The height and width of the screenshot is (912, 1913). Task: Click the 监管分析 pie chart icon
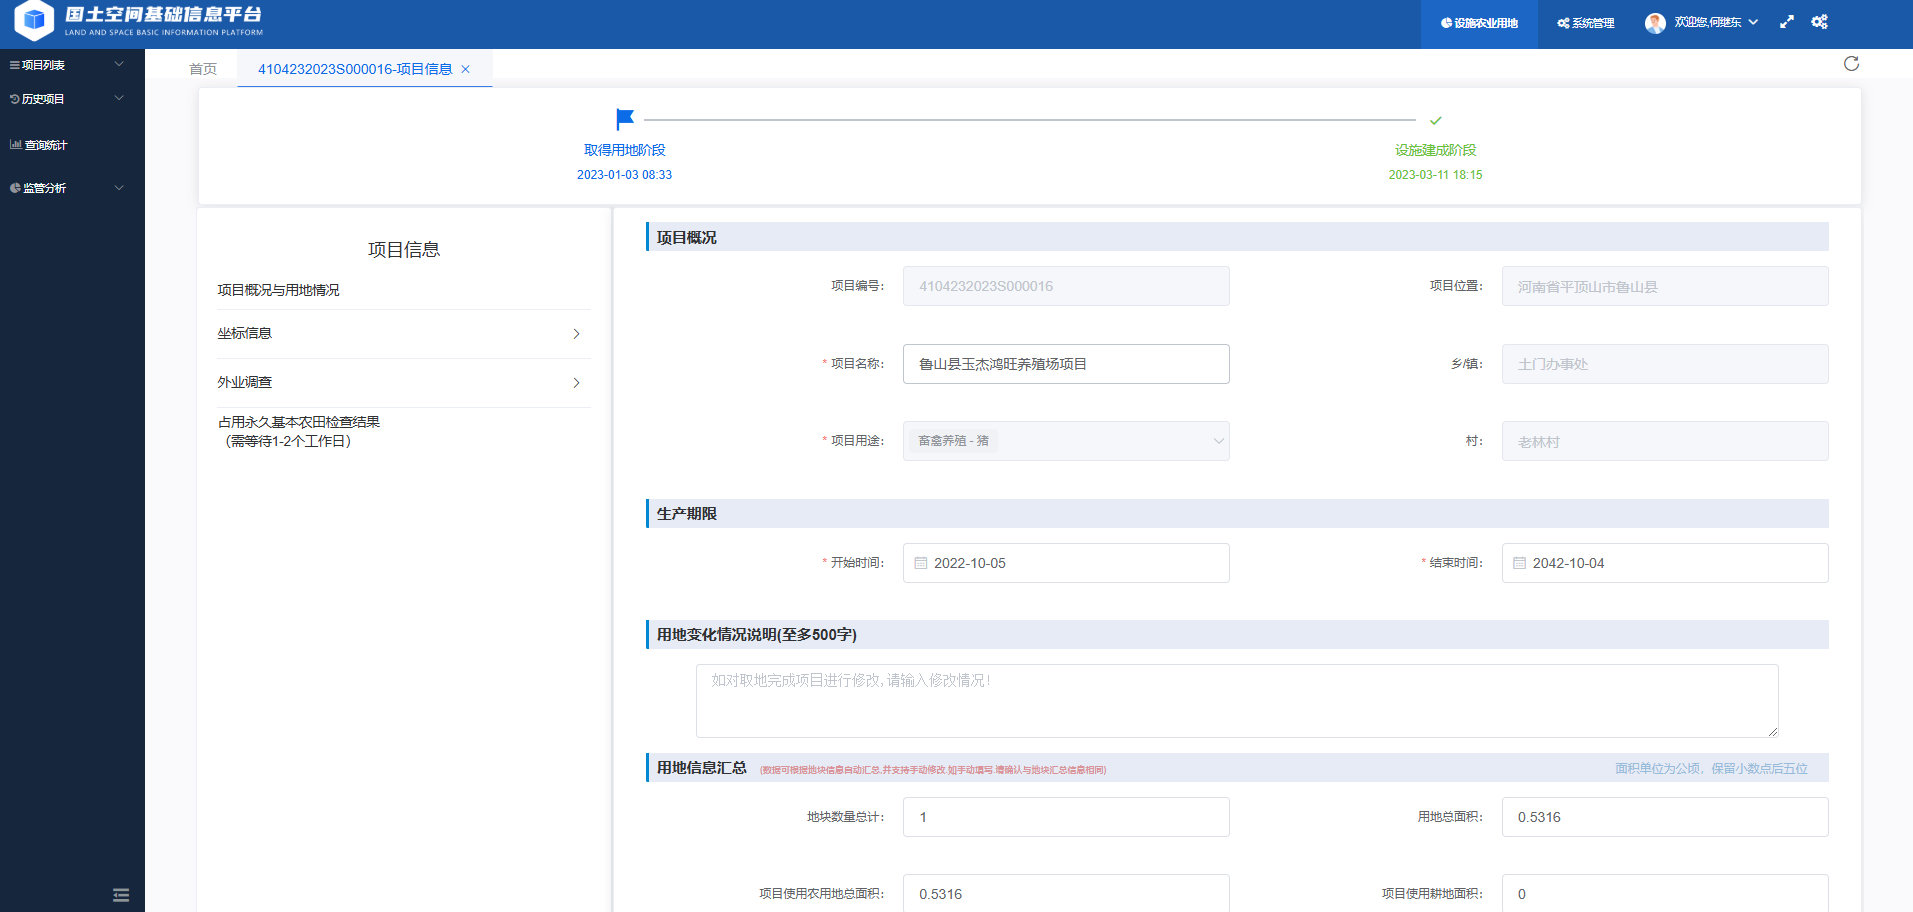(15, 188)
